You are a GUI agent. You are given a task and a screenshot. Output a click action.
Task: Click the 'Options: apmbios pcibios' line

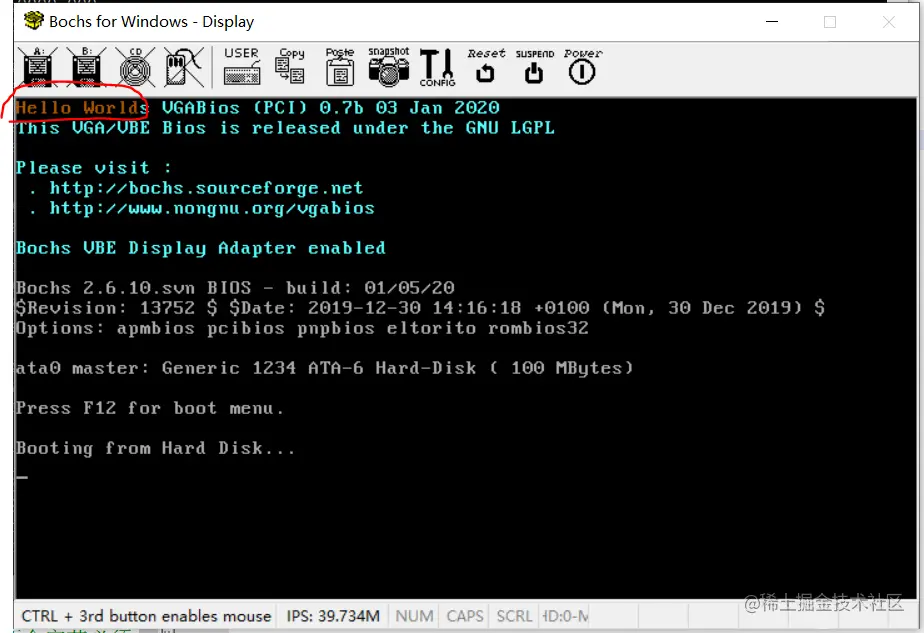pyautogui.click(x=302, y=328)
